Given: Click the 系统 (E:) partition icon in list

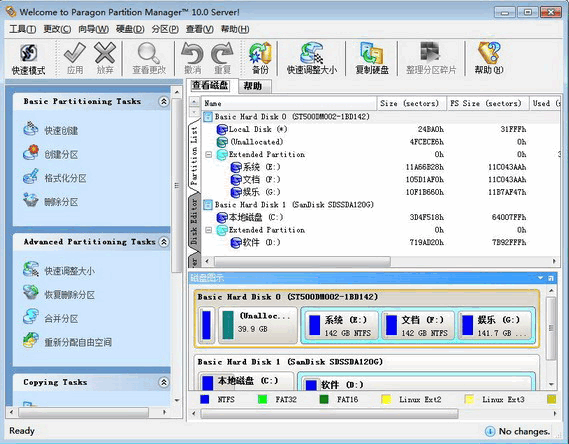Looking at the screenshot, I should [x=236, y=167].
